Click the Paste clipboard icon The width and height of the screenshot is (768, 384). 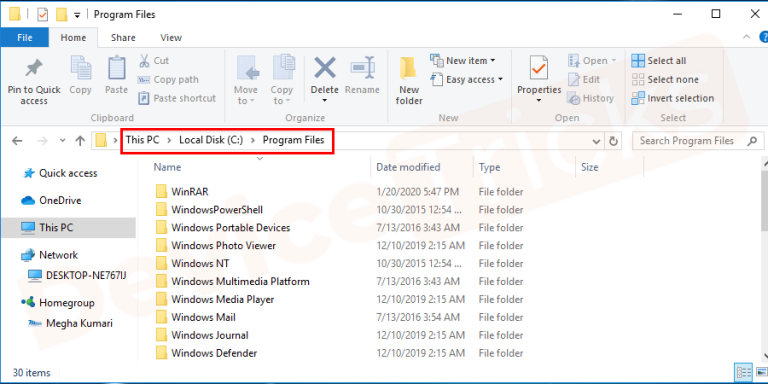tap(116, 69)
